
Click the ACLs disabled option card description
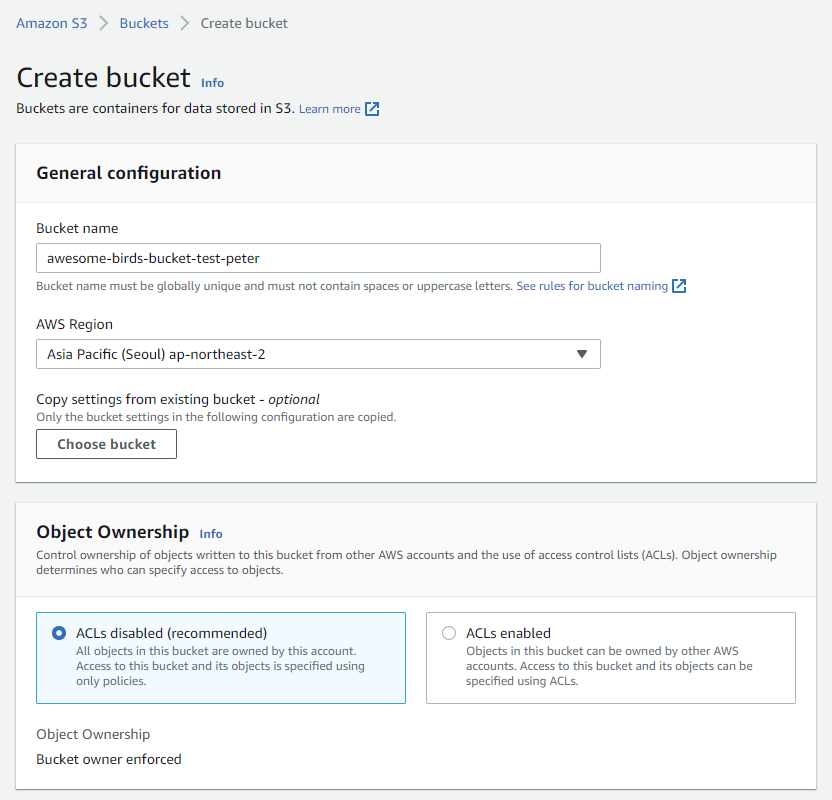[x=220, y=666]
